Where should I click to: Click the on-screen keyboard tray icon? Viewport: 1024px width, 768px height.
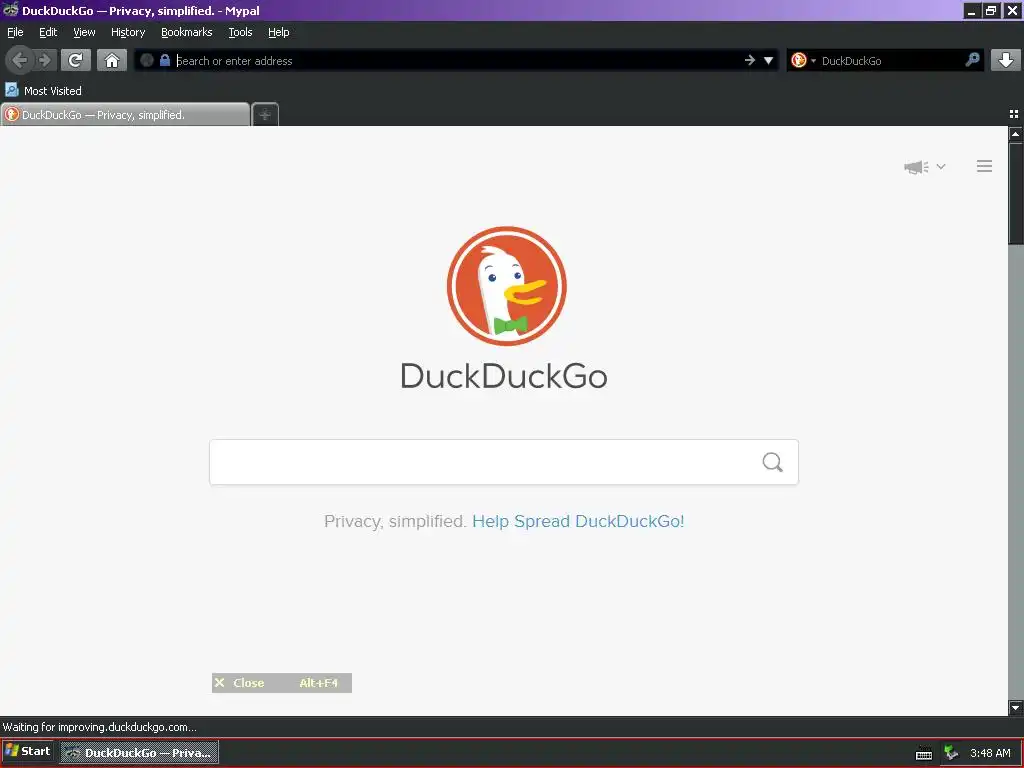click(923, 753)
